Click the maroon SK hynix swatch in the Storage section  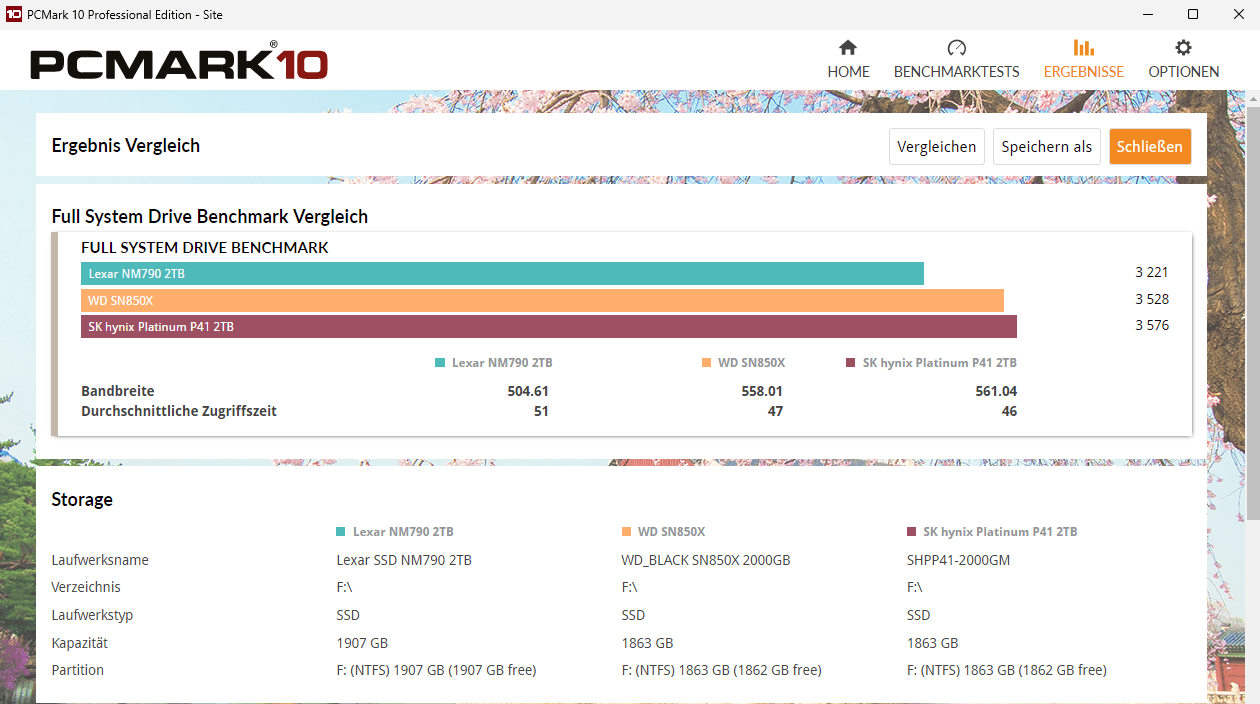pos(911,532)
